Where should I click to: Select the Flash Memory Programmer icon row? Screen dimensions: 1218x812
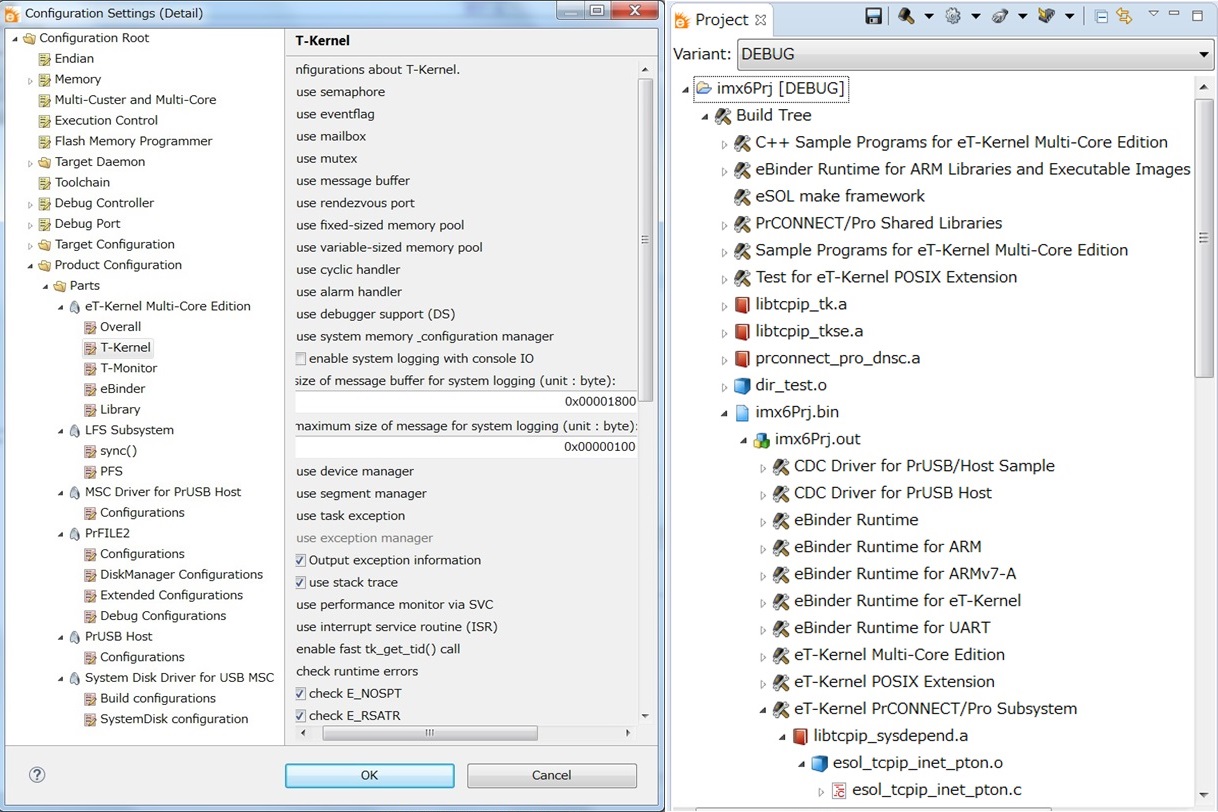click(45, 141)
